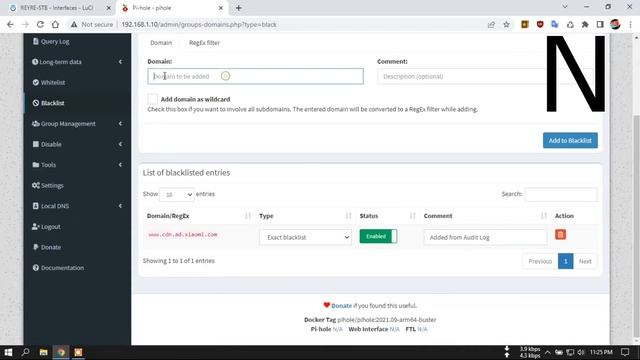Click the Donate PayPal icon
Image resolution: width=640 pixels, height=360 pixels.
click(36, 247)
